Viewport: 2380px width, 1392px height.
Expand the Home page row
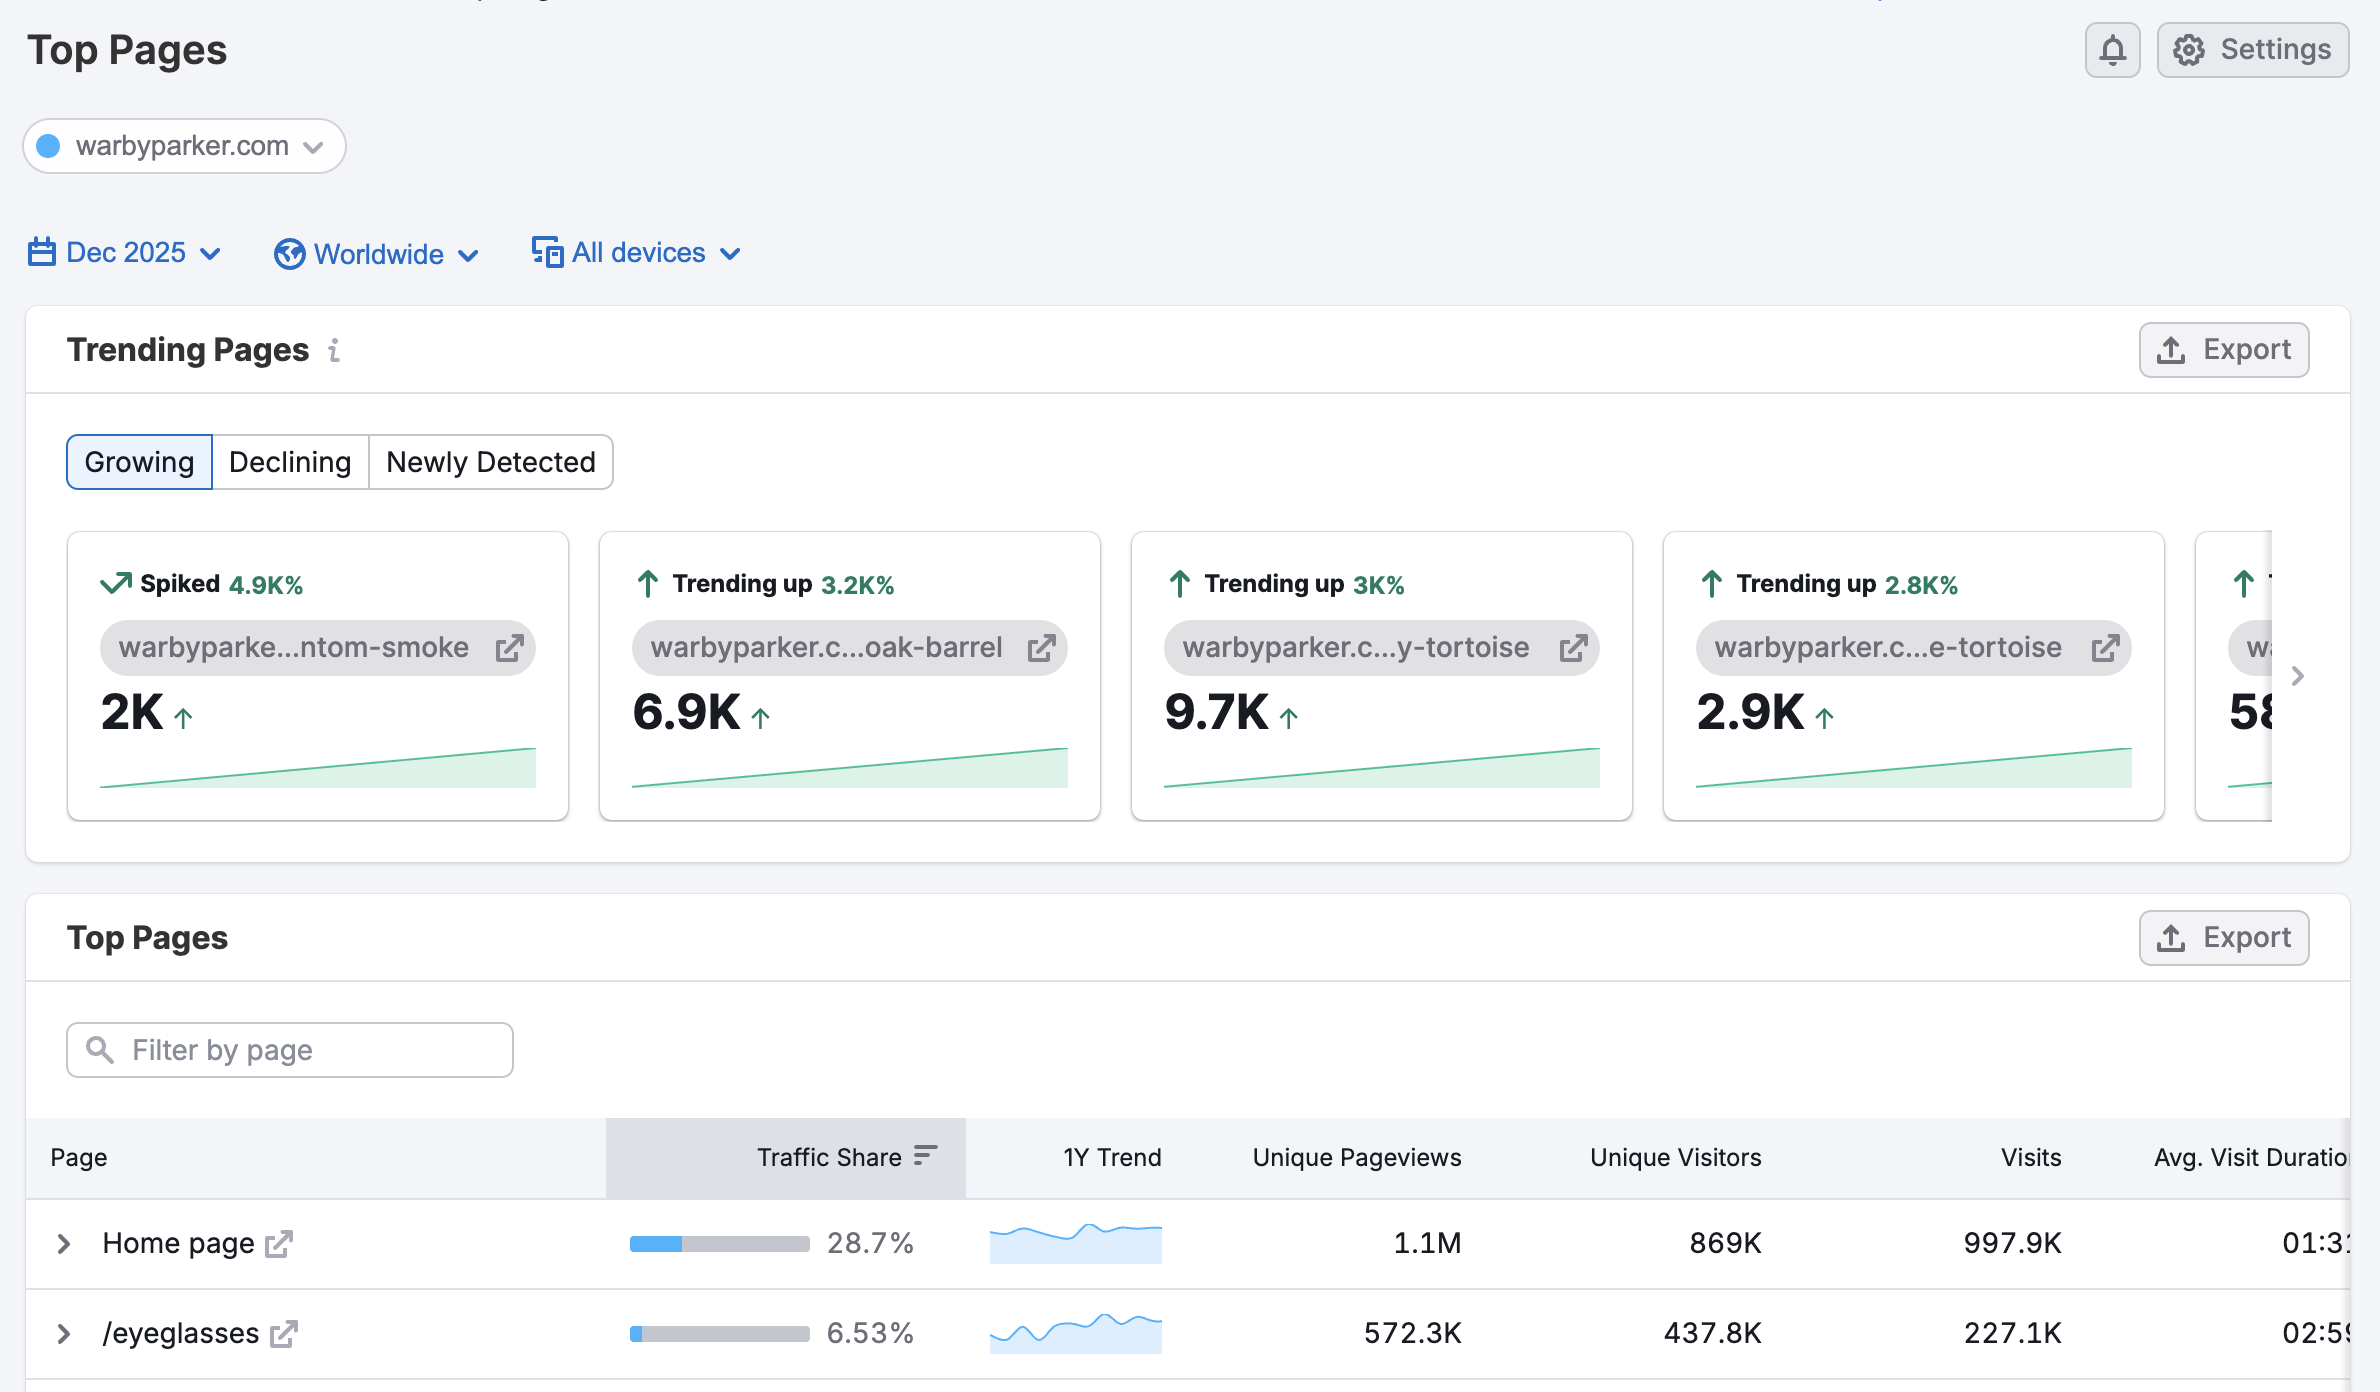[63, 1243]
